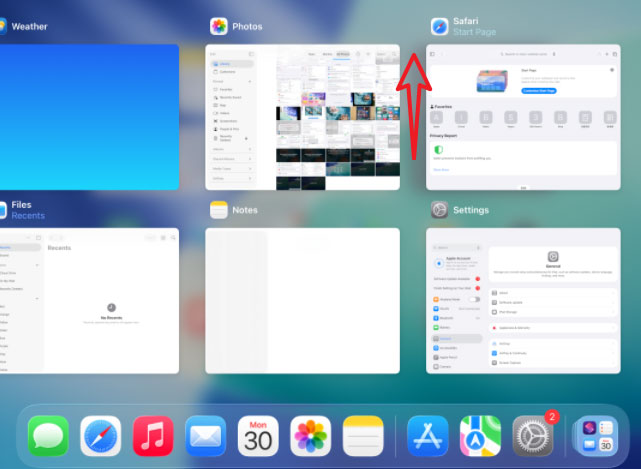Open the Notes app in the dock

point(363,436)
